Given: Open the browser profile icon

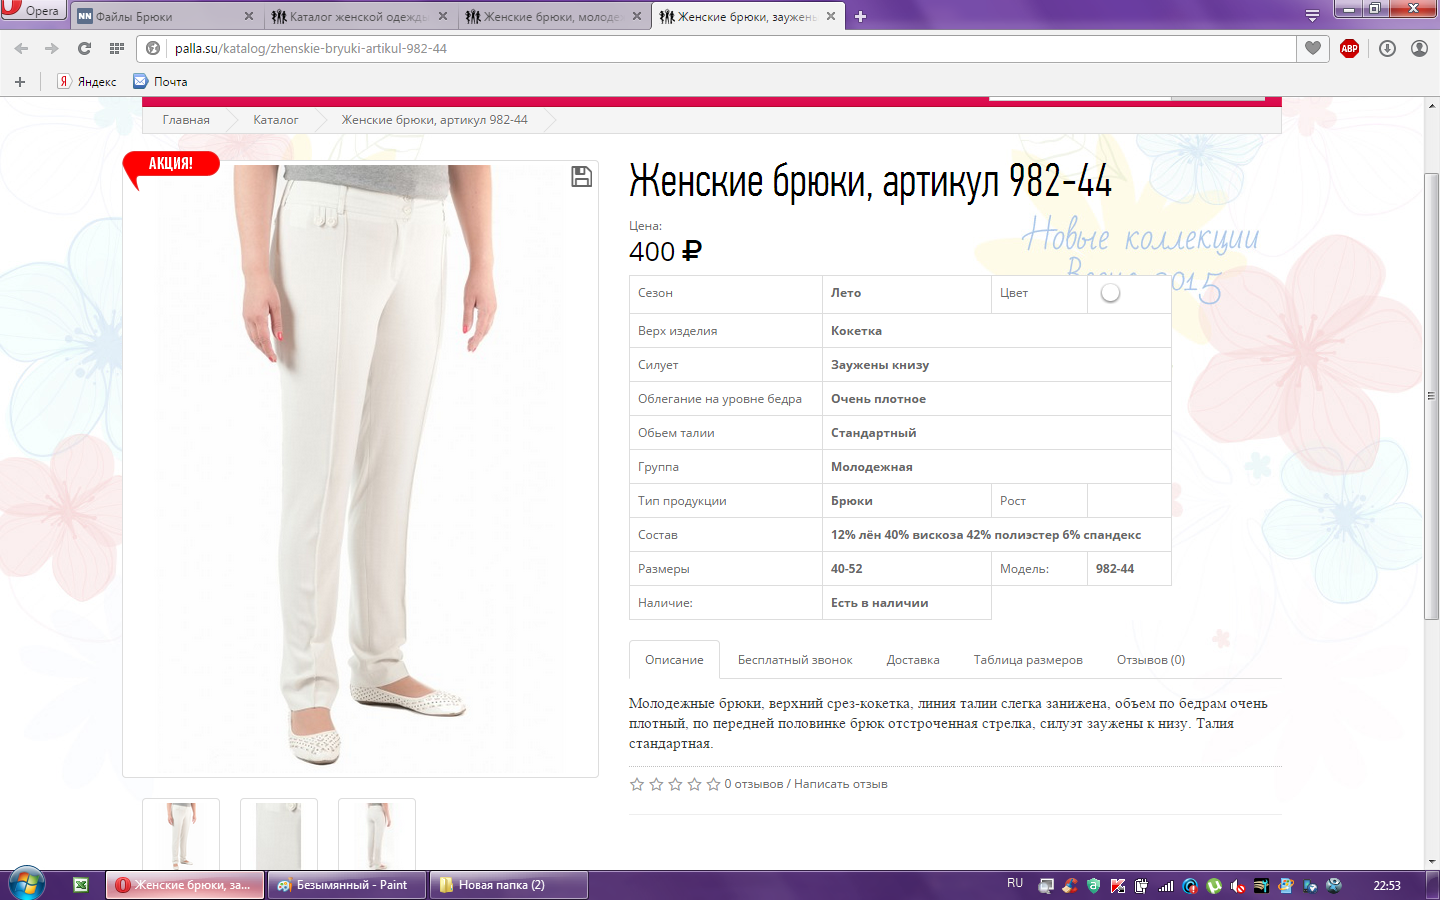Looking at the screenshot, I should [x=1419, y=48].
